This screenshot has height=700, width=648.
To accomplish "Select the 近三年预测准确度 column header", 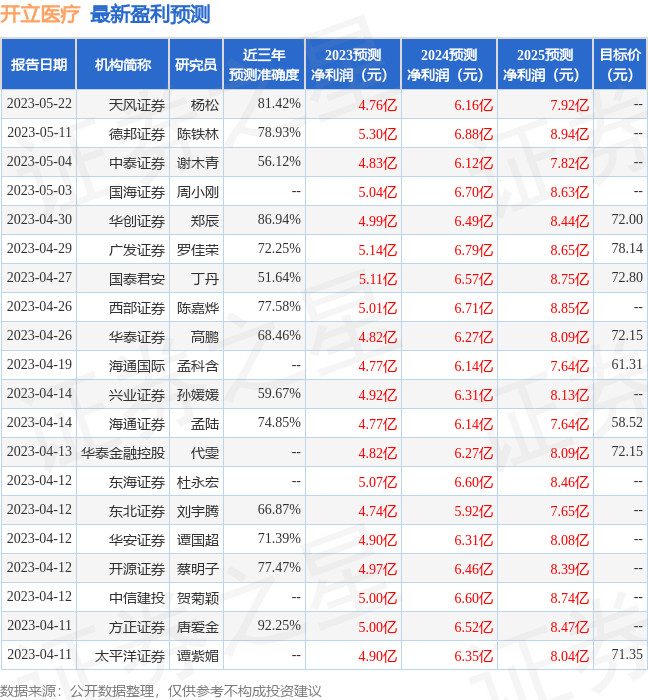I will coord(264,65).
